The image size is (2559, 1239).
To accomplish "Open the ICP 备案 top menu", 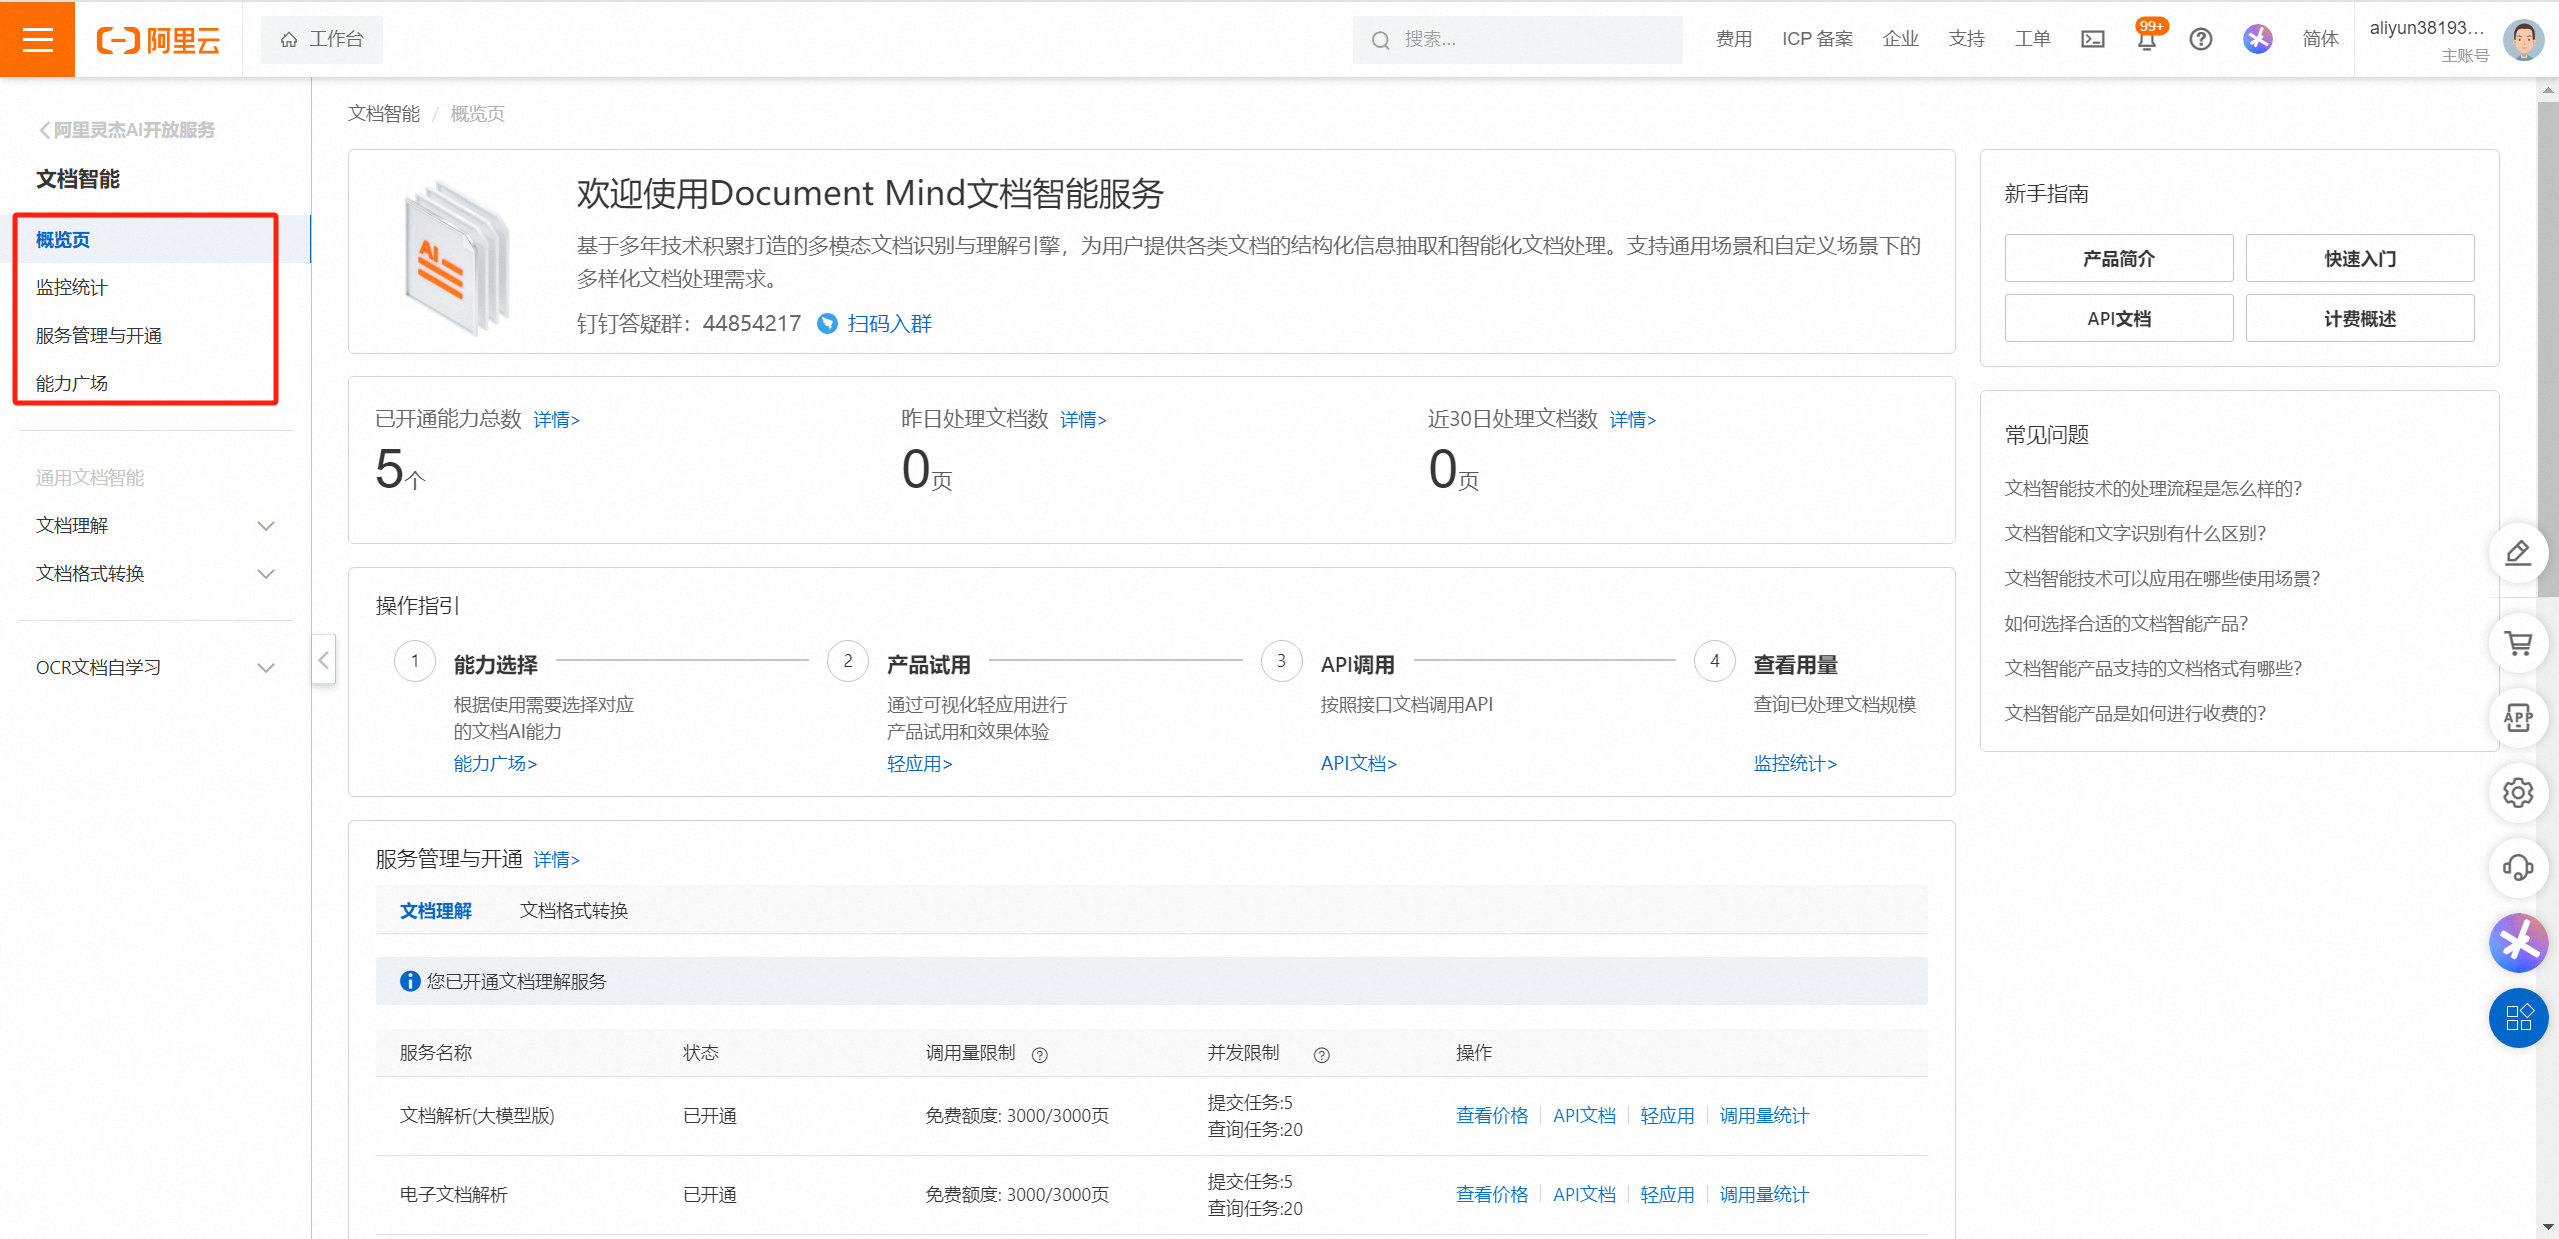I will point(1817,39).
